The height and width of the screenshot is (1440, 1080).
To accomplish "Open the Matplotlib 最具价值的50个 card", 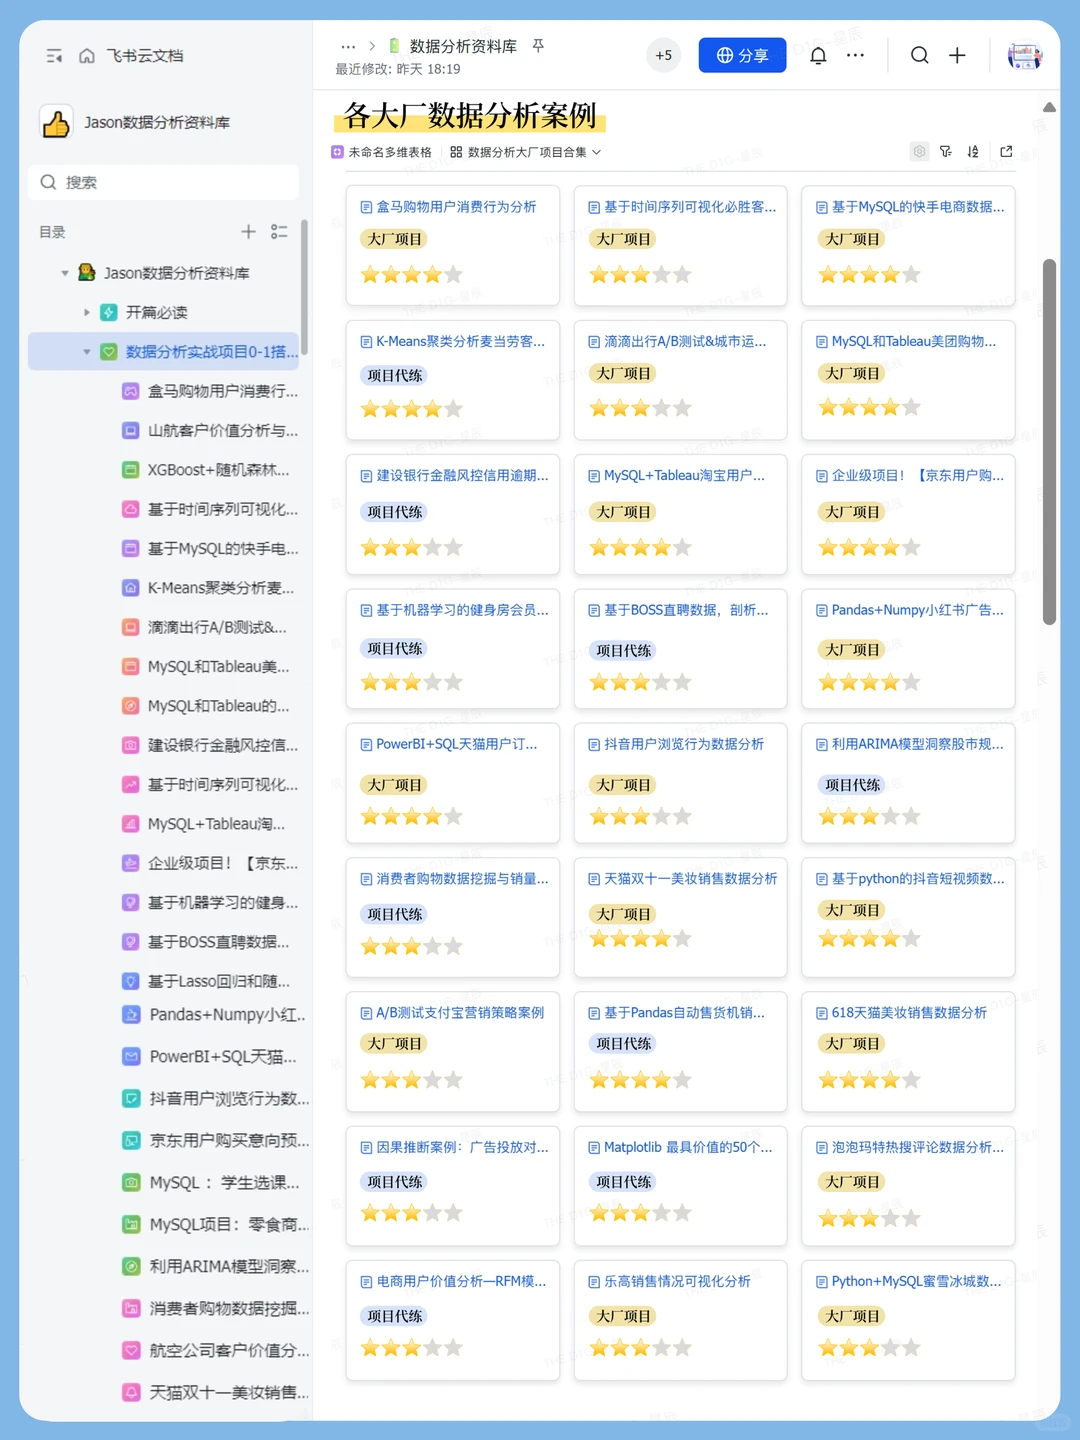I will [x=681, y=1186].
